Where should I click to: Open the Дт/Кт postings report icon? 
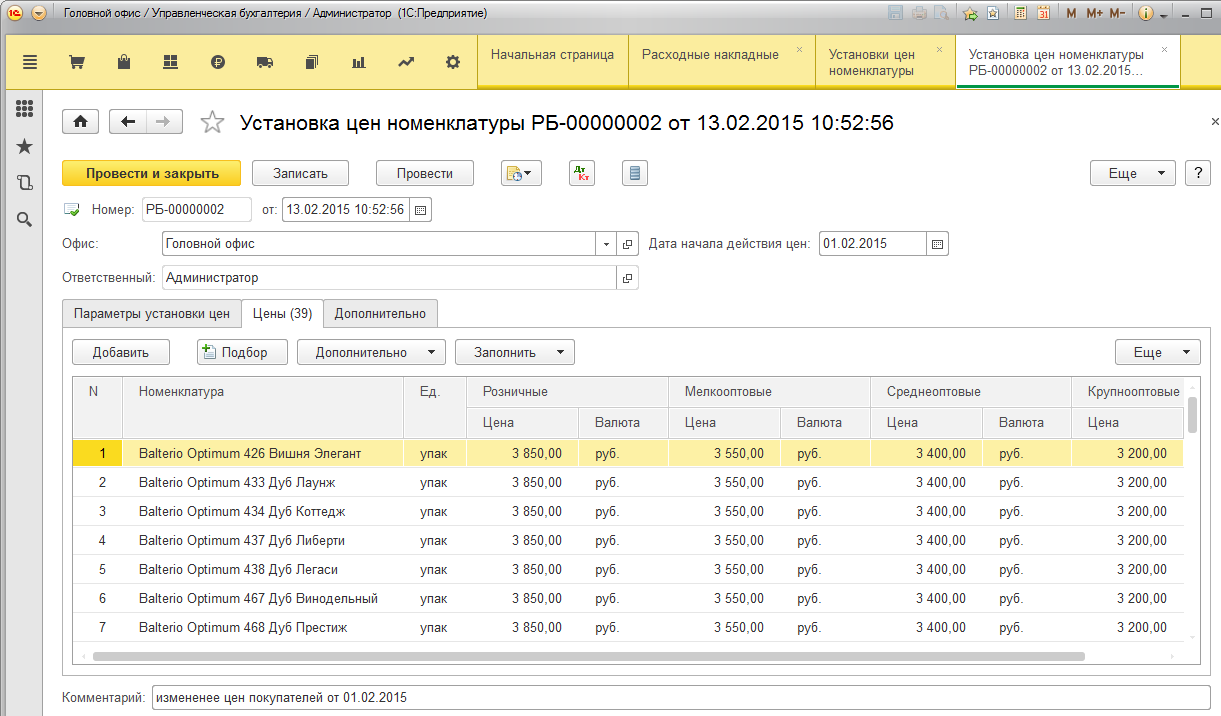pyautogui.click(x=581, y=173)
